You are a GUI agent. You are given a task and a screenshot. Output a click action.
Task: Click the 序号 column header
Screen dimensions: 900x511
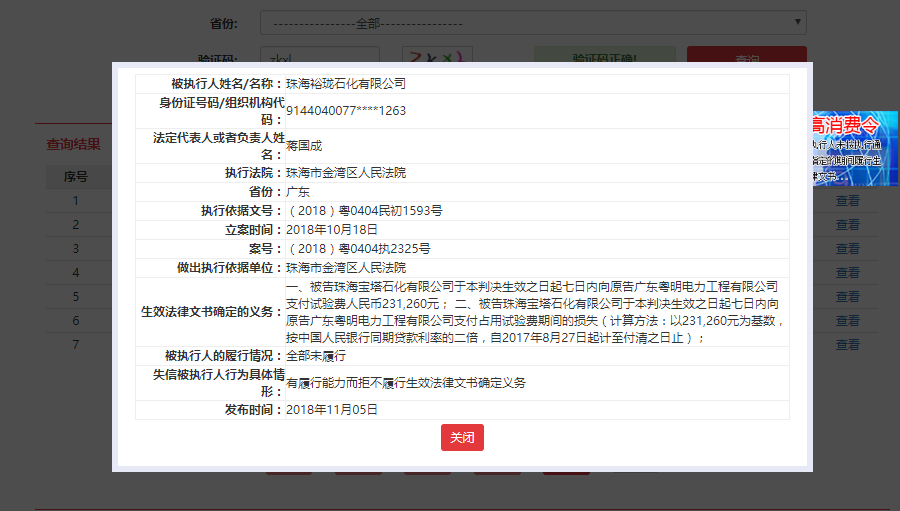click(x=75, y=177)
